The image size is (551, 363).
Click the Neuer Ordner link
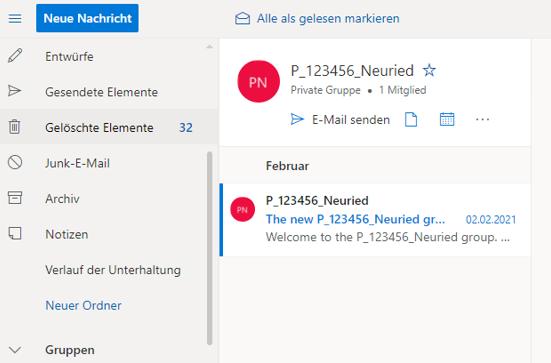coord(83,305)
